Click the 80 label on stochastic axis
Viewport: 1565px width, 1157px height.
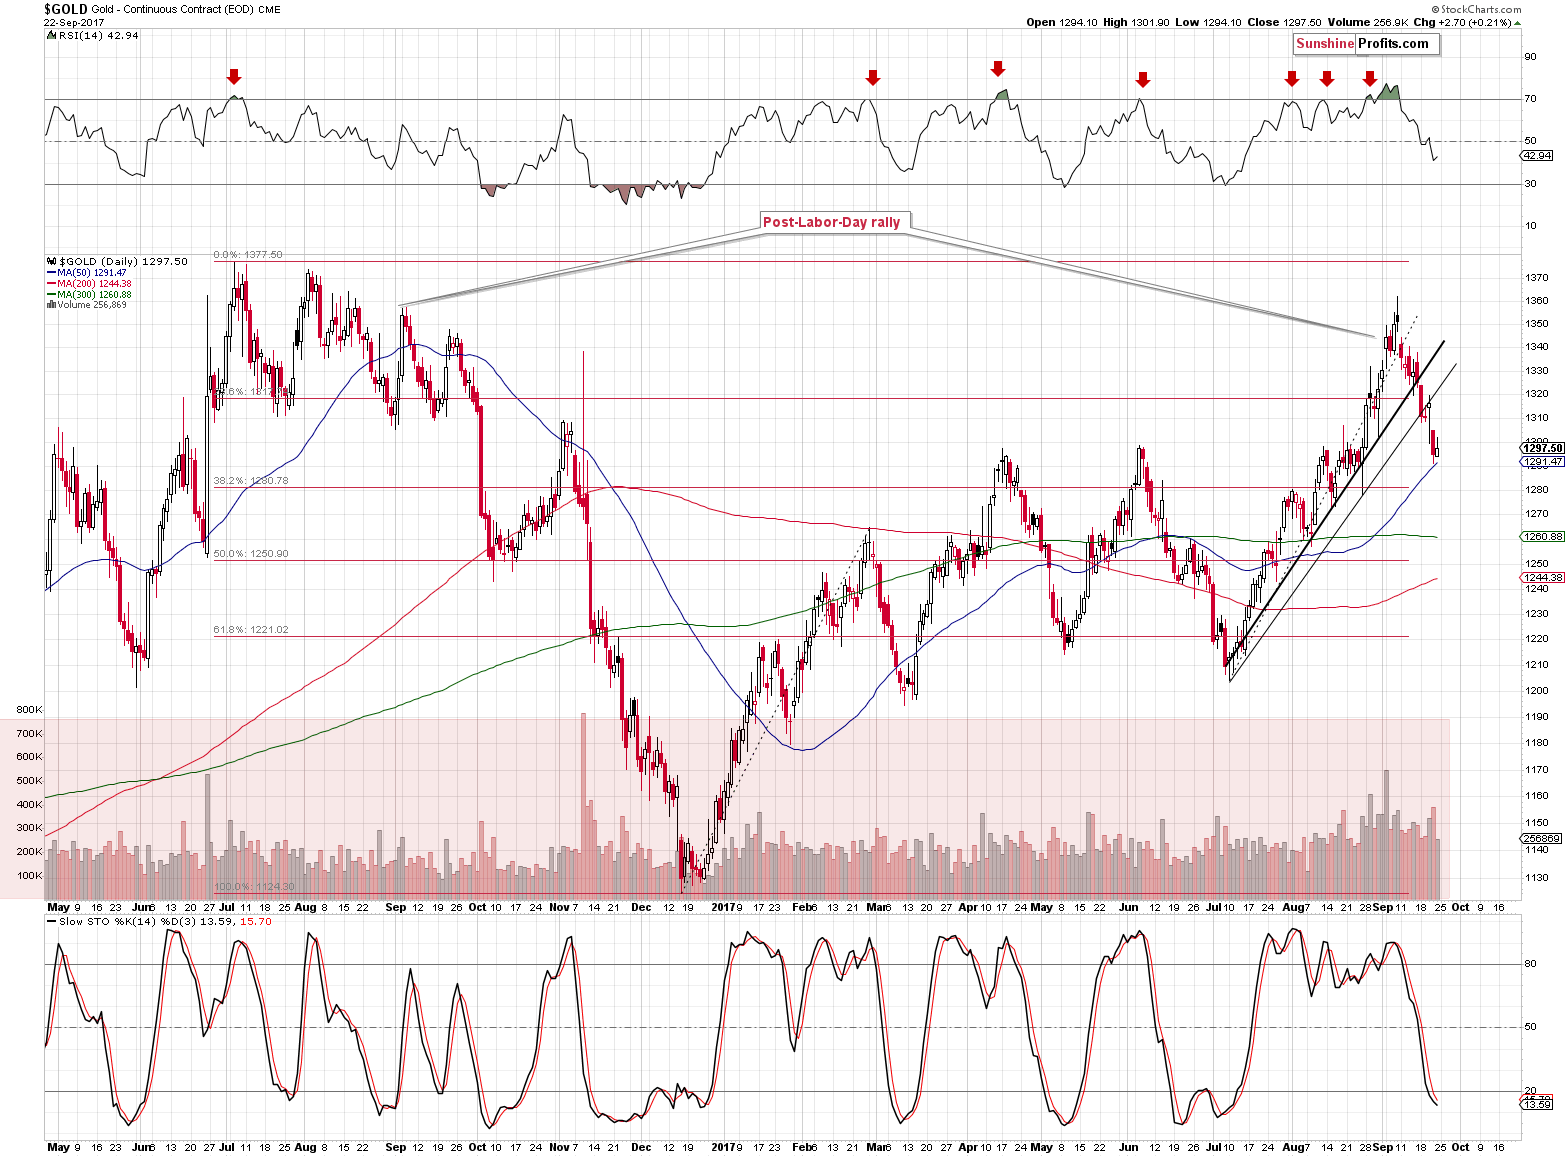1530,965
